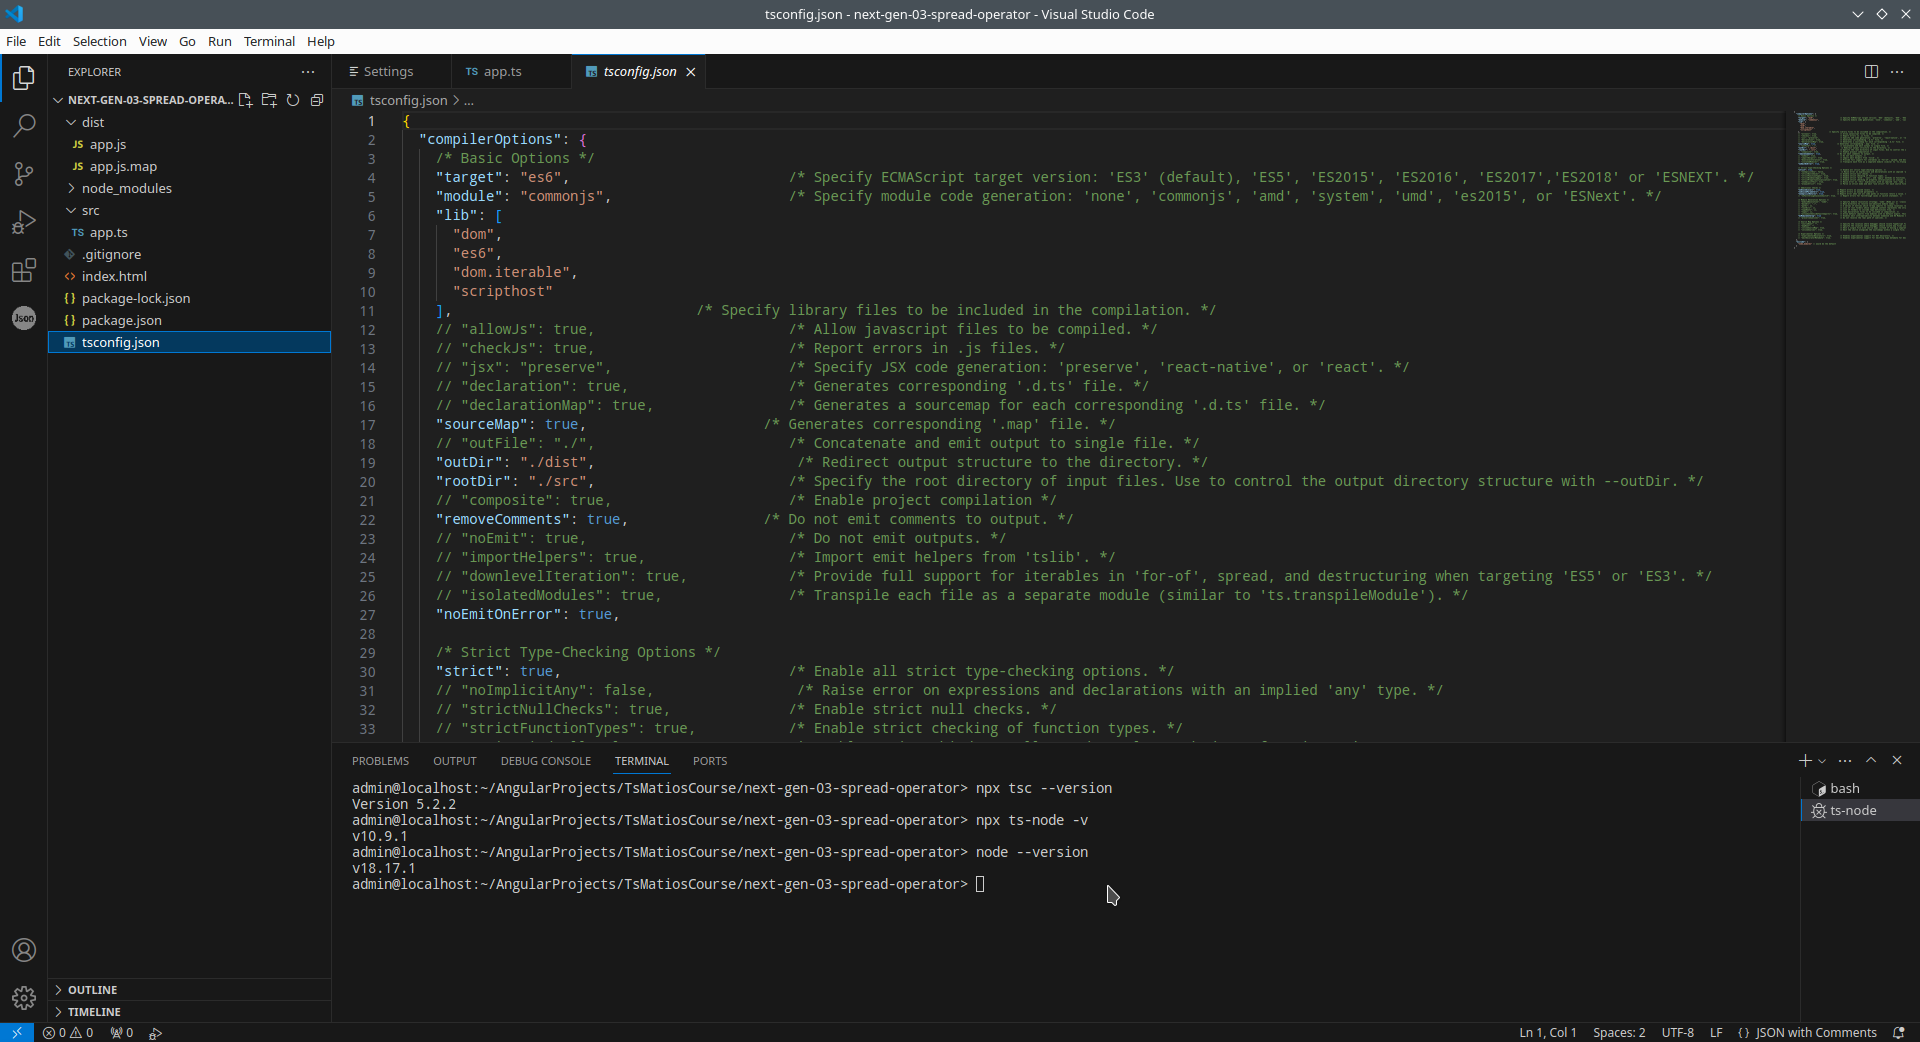Open Run and Debug view
The height and width of the screenshot is (1042, 1920).
point(24,222)
